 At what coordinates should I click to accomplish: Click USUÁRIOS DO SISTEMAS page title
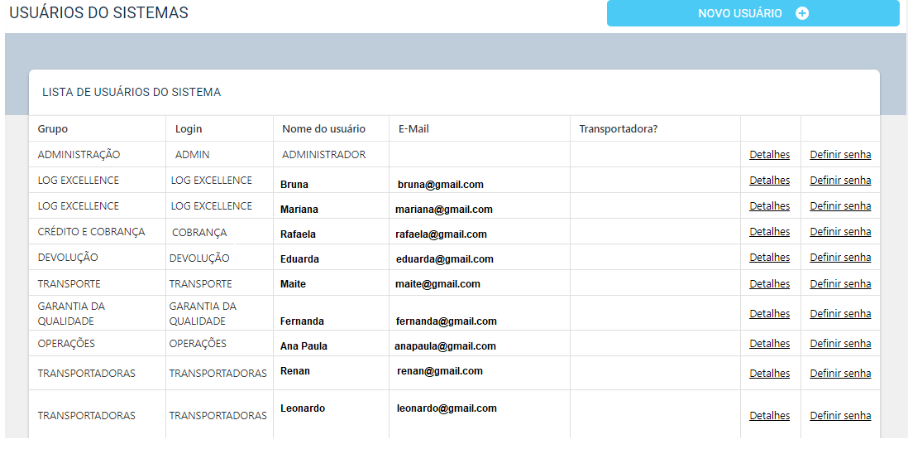click(x=99, y=13)
